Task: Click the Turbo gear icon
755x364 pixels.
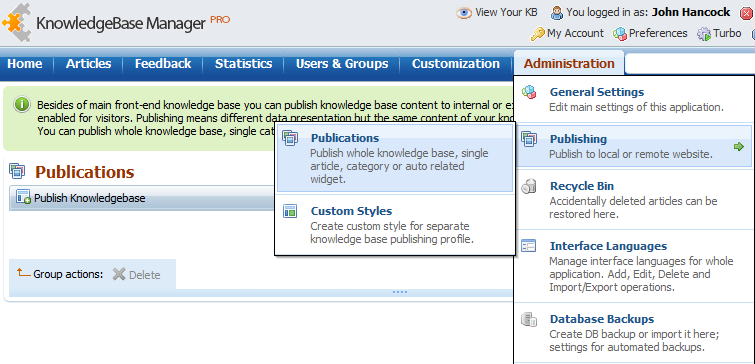Action: click(704, 34)
